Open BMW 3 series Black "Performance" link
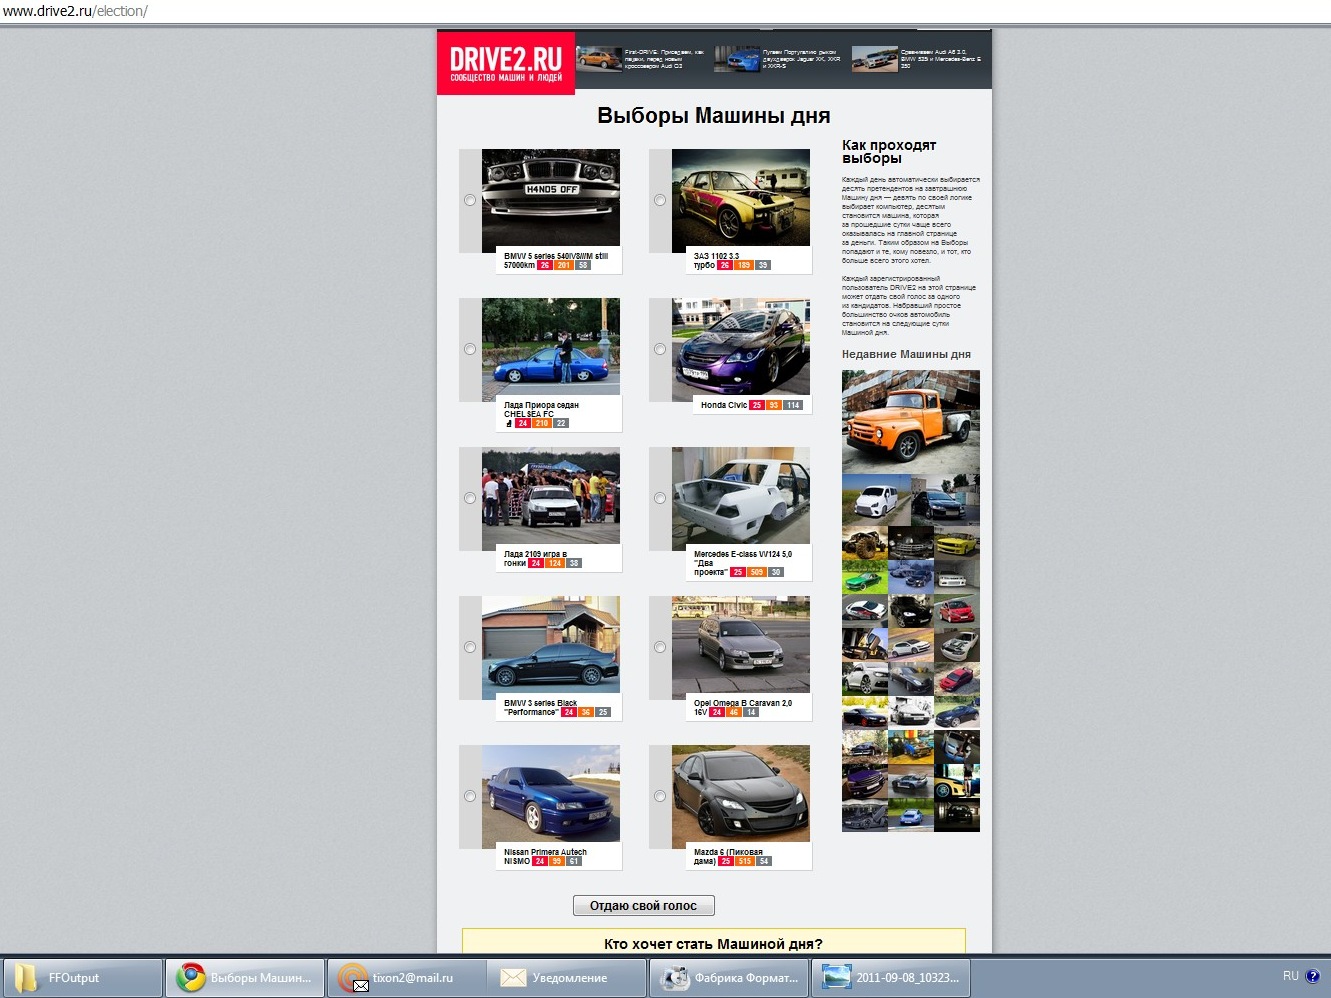Viewport: 1331px width, 998px height. tap(540, 707)
